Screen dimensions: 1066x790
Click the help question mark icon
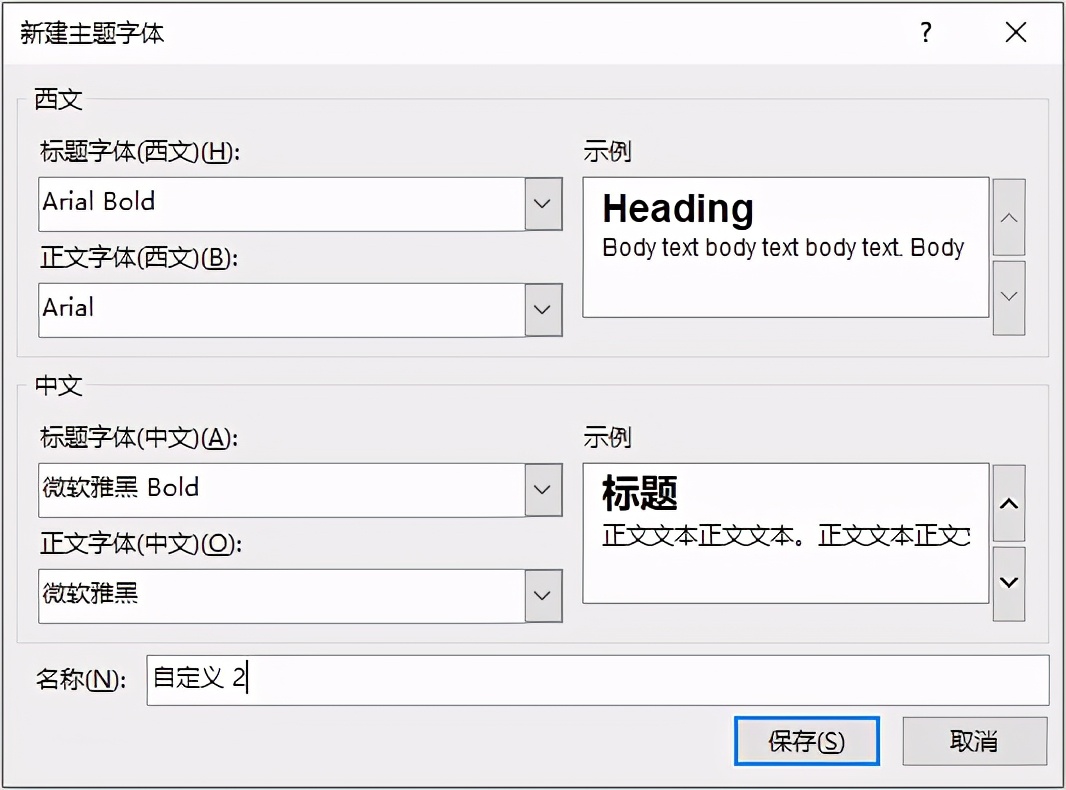click(925, 32)
